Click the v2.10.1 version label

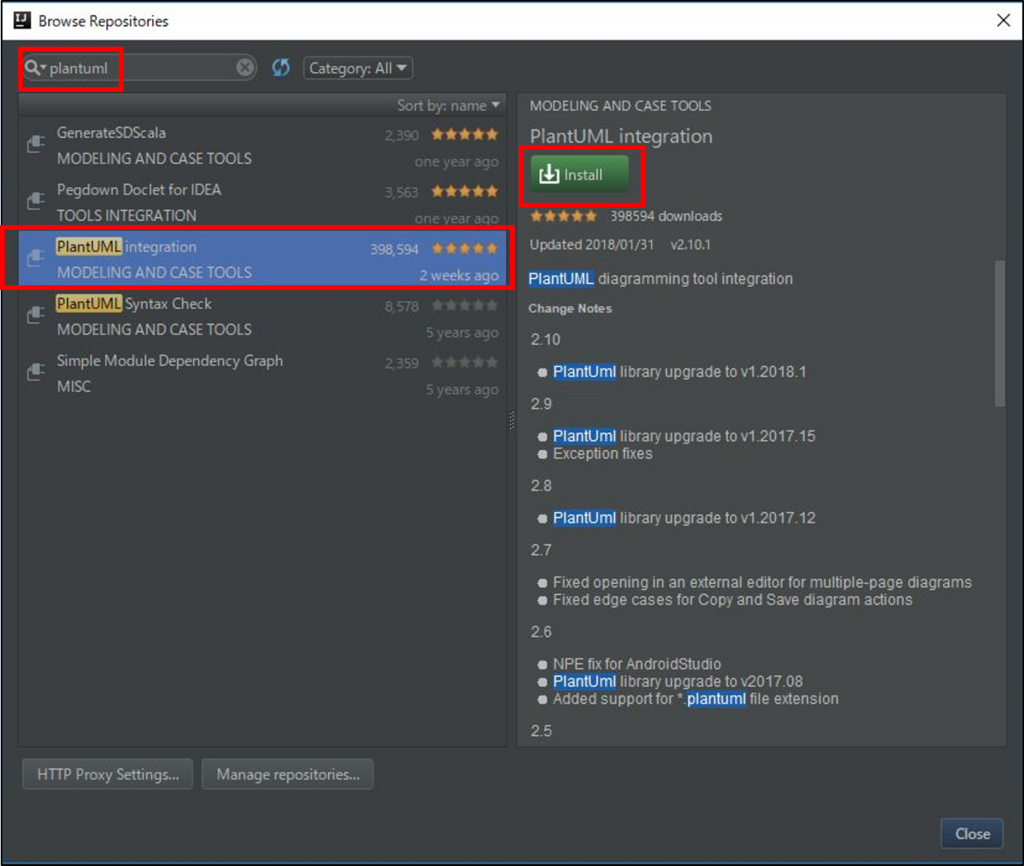[x=690, y=245]
